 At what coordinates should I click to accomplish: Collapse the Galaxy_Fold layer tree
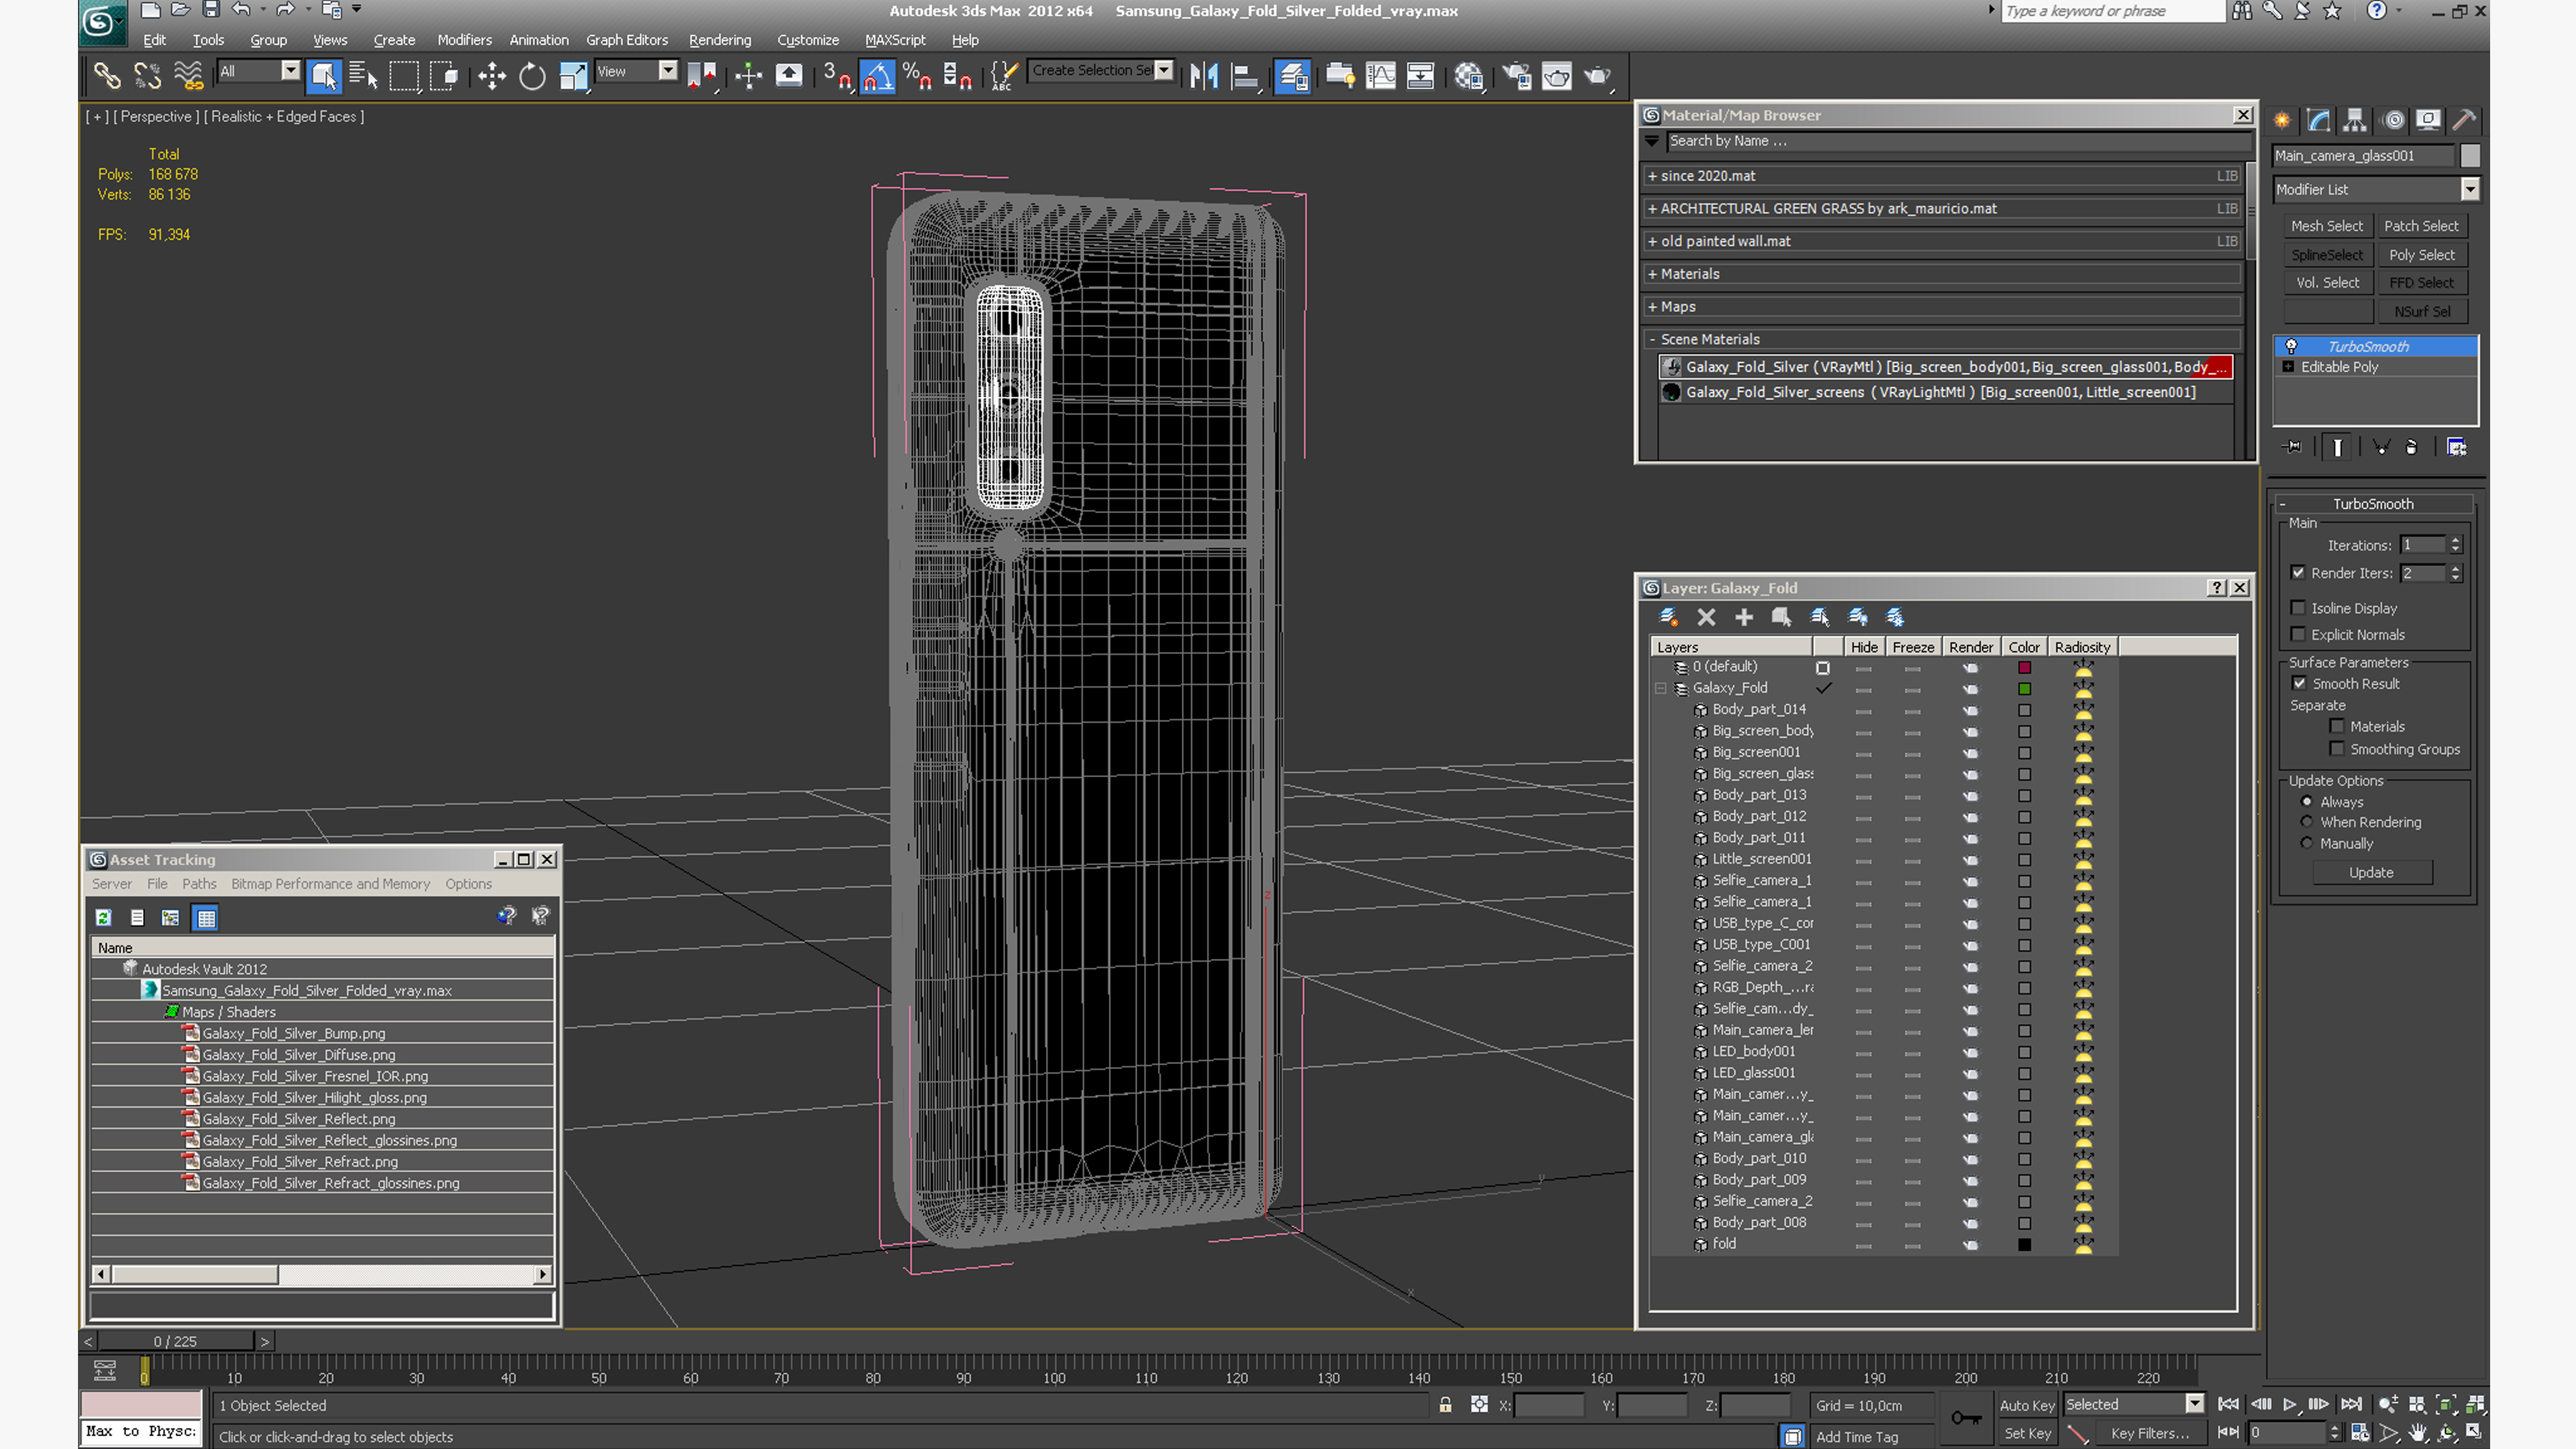tap(1661, 688)
